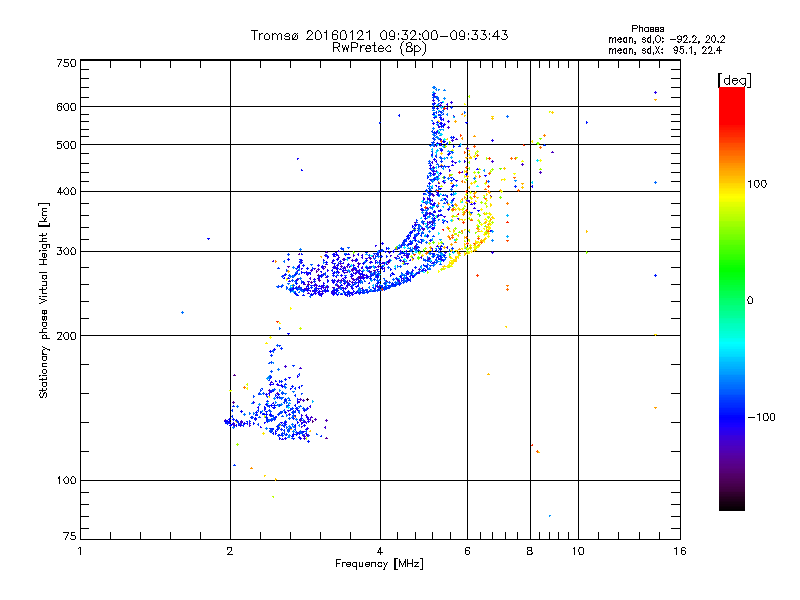Click the 'Stationary phase Virtual Height [km]' y-axis label

[x=43, y=300]
